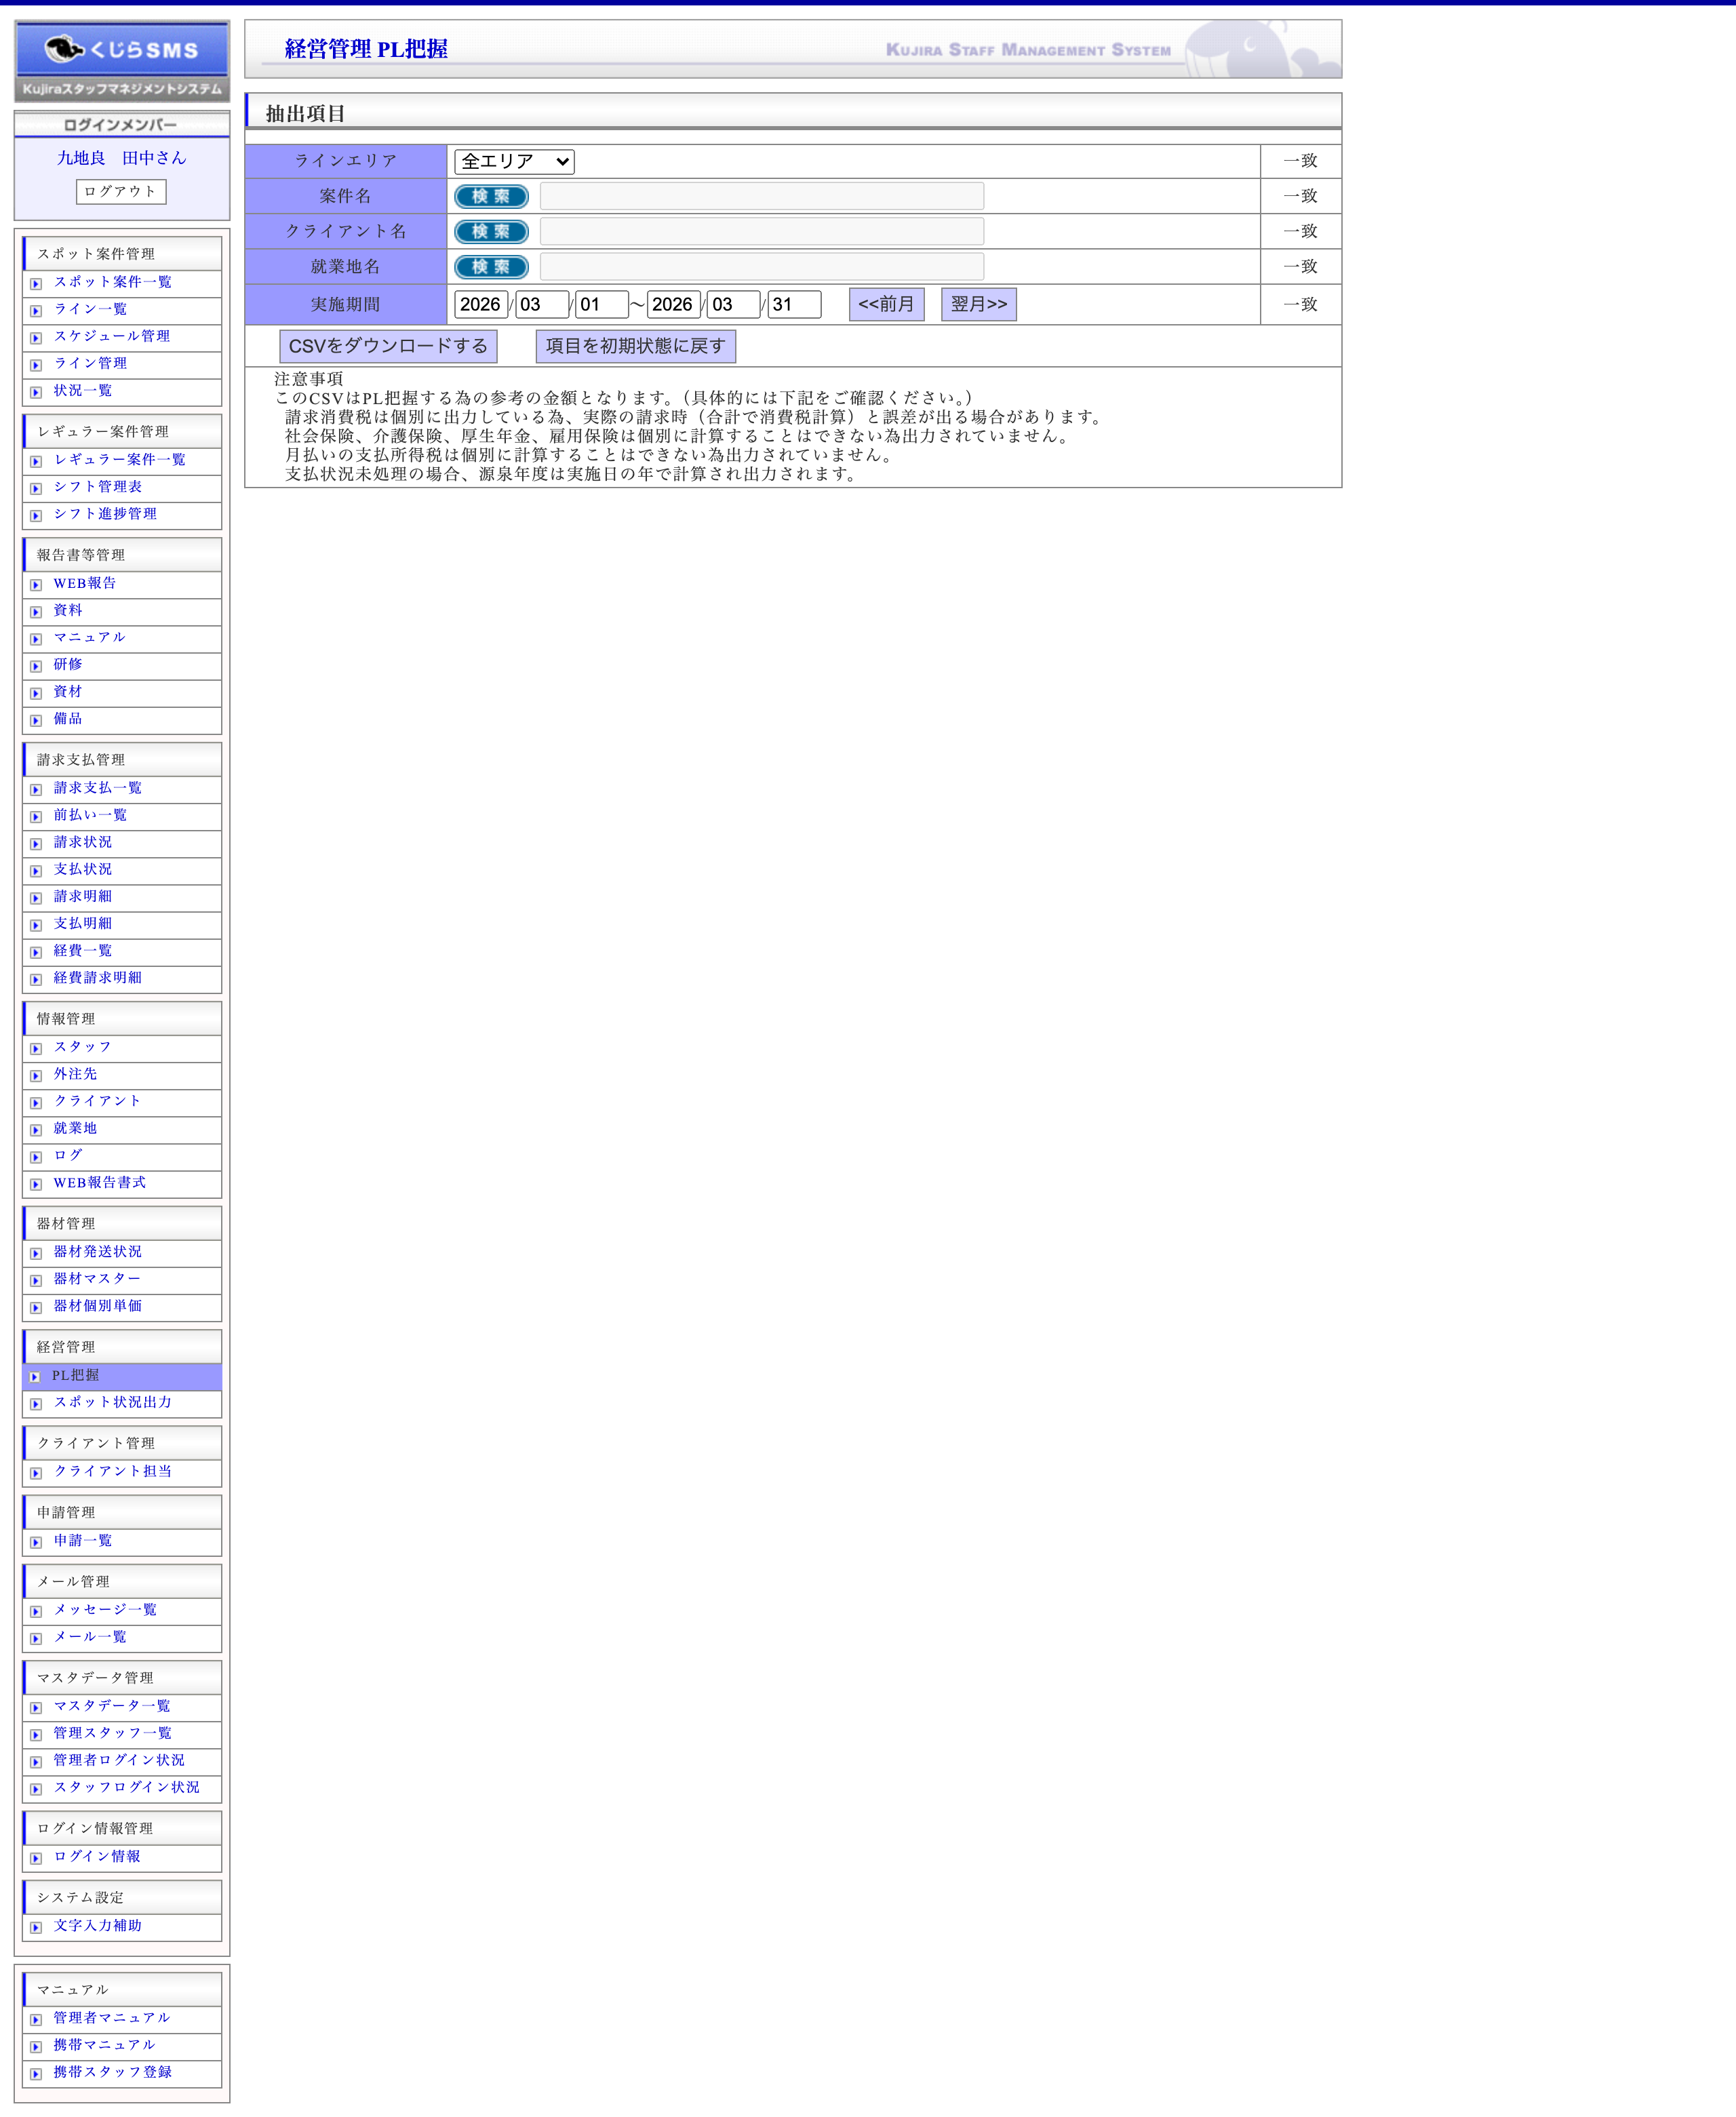Click arrow icon beside スポット案件一覧

click(36, 284)
